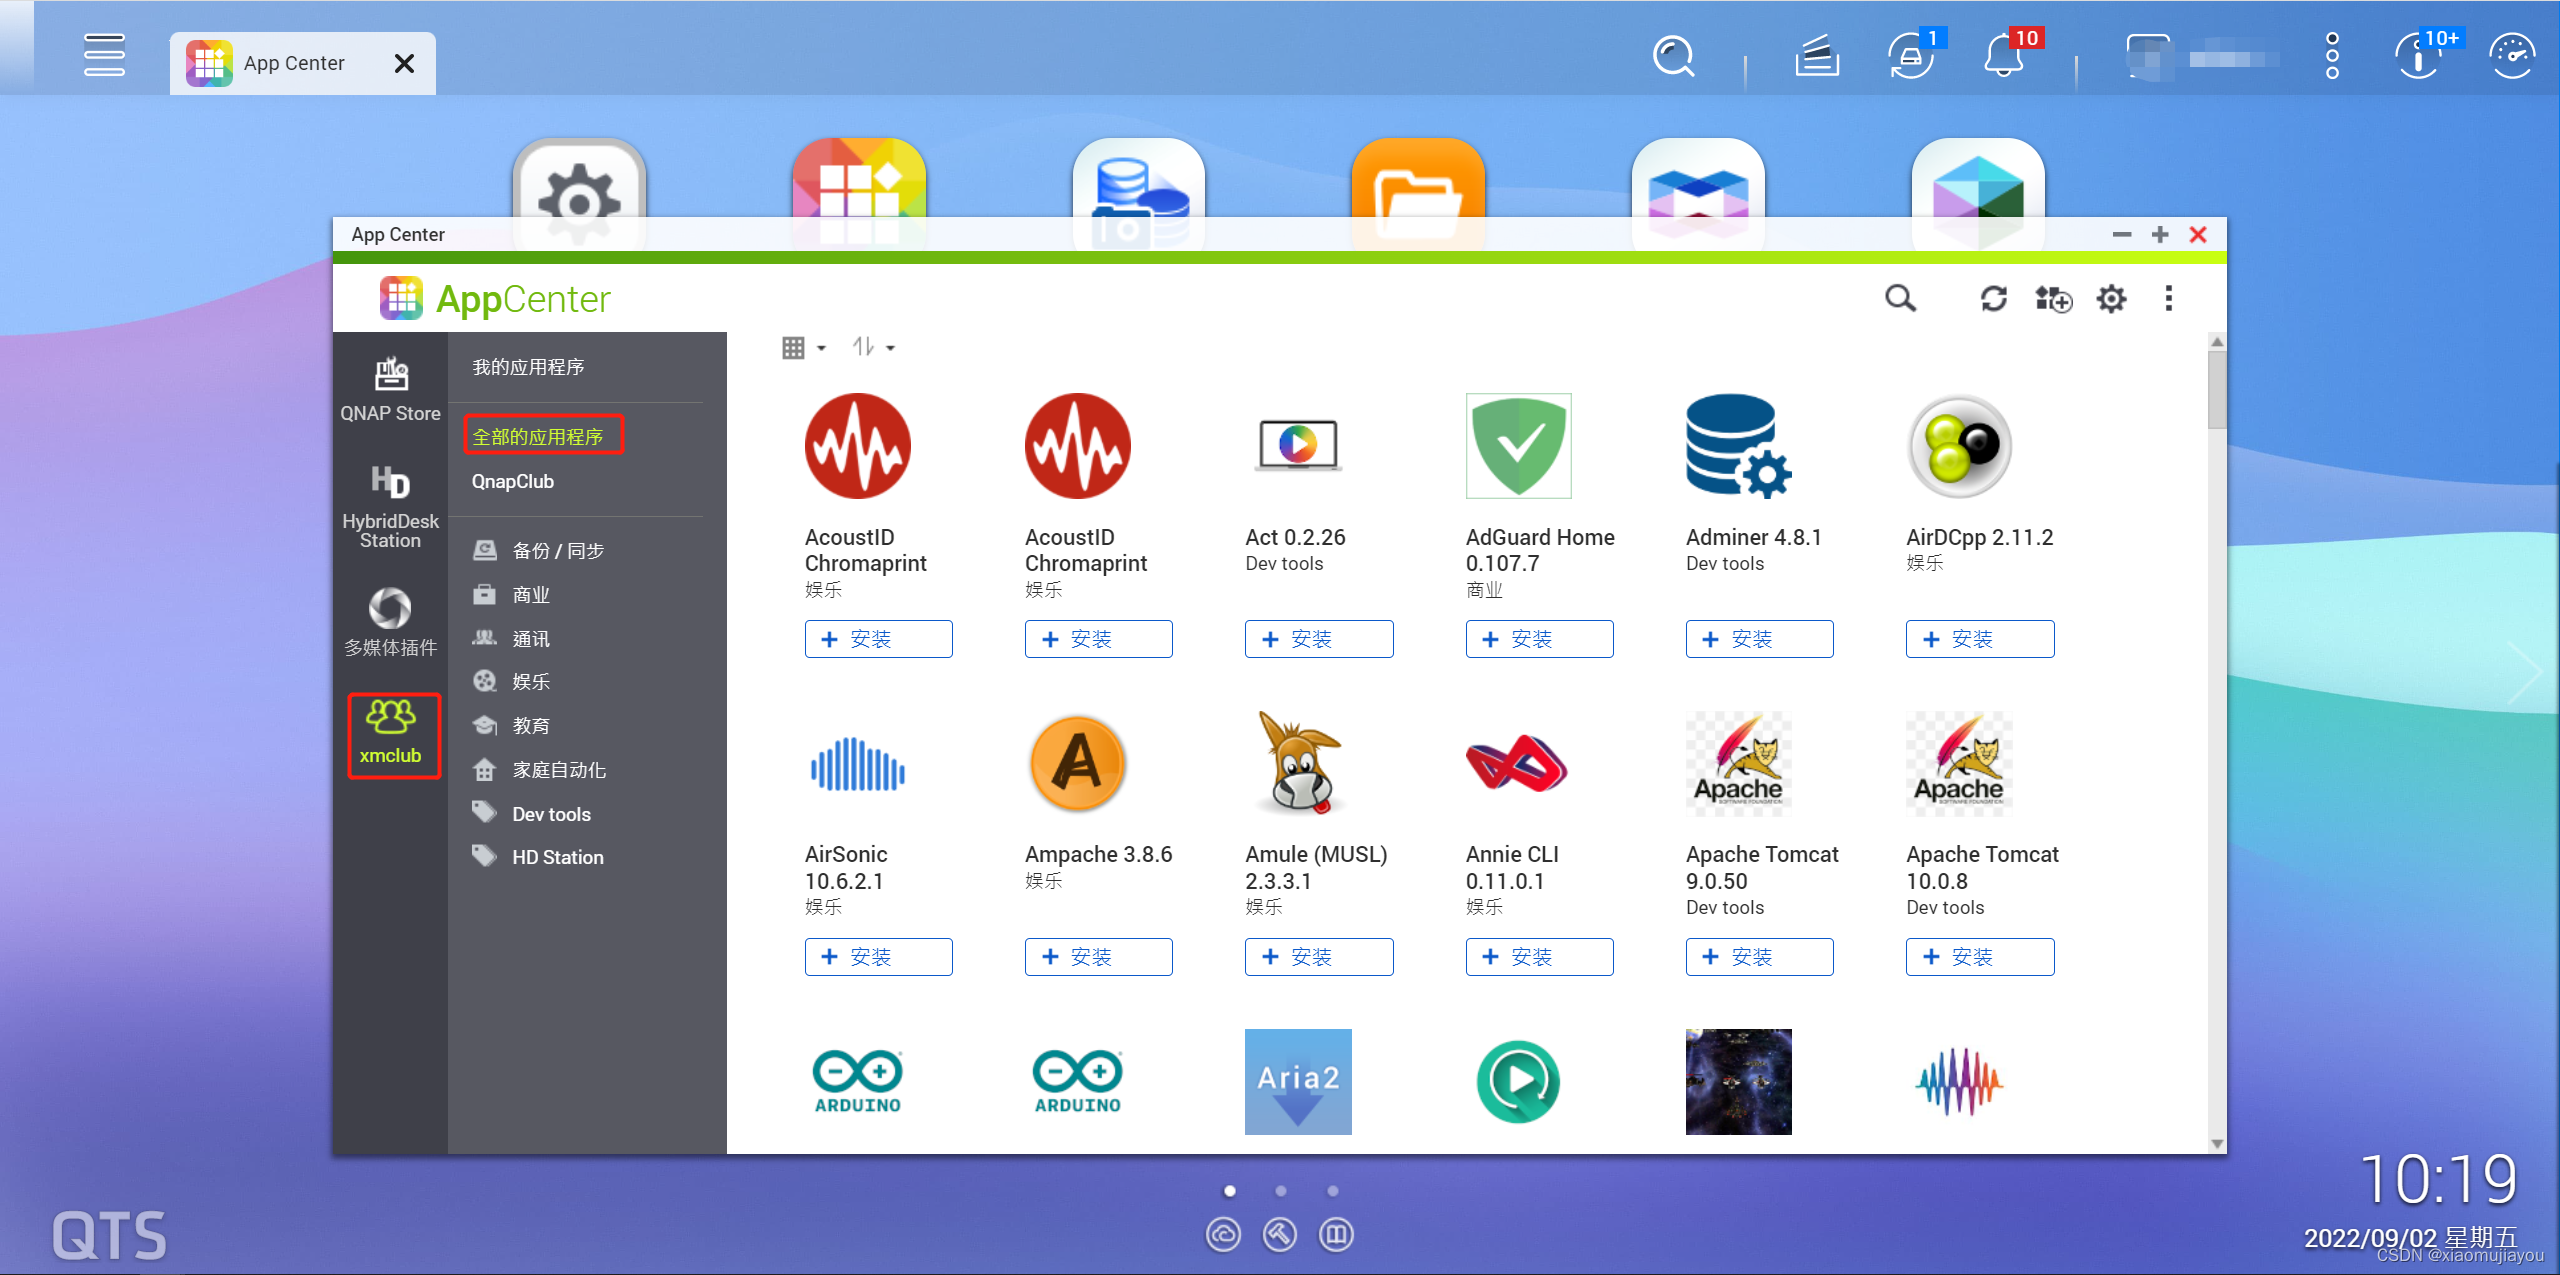Viewport: 2560px width, 1275px height.
Task: Install AirSonic 10.6.2.1
Action: 878,957
